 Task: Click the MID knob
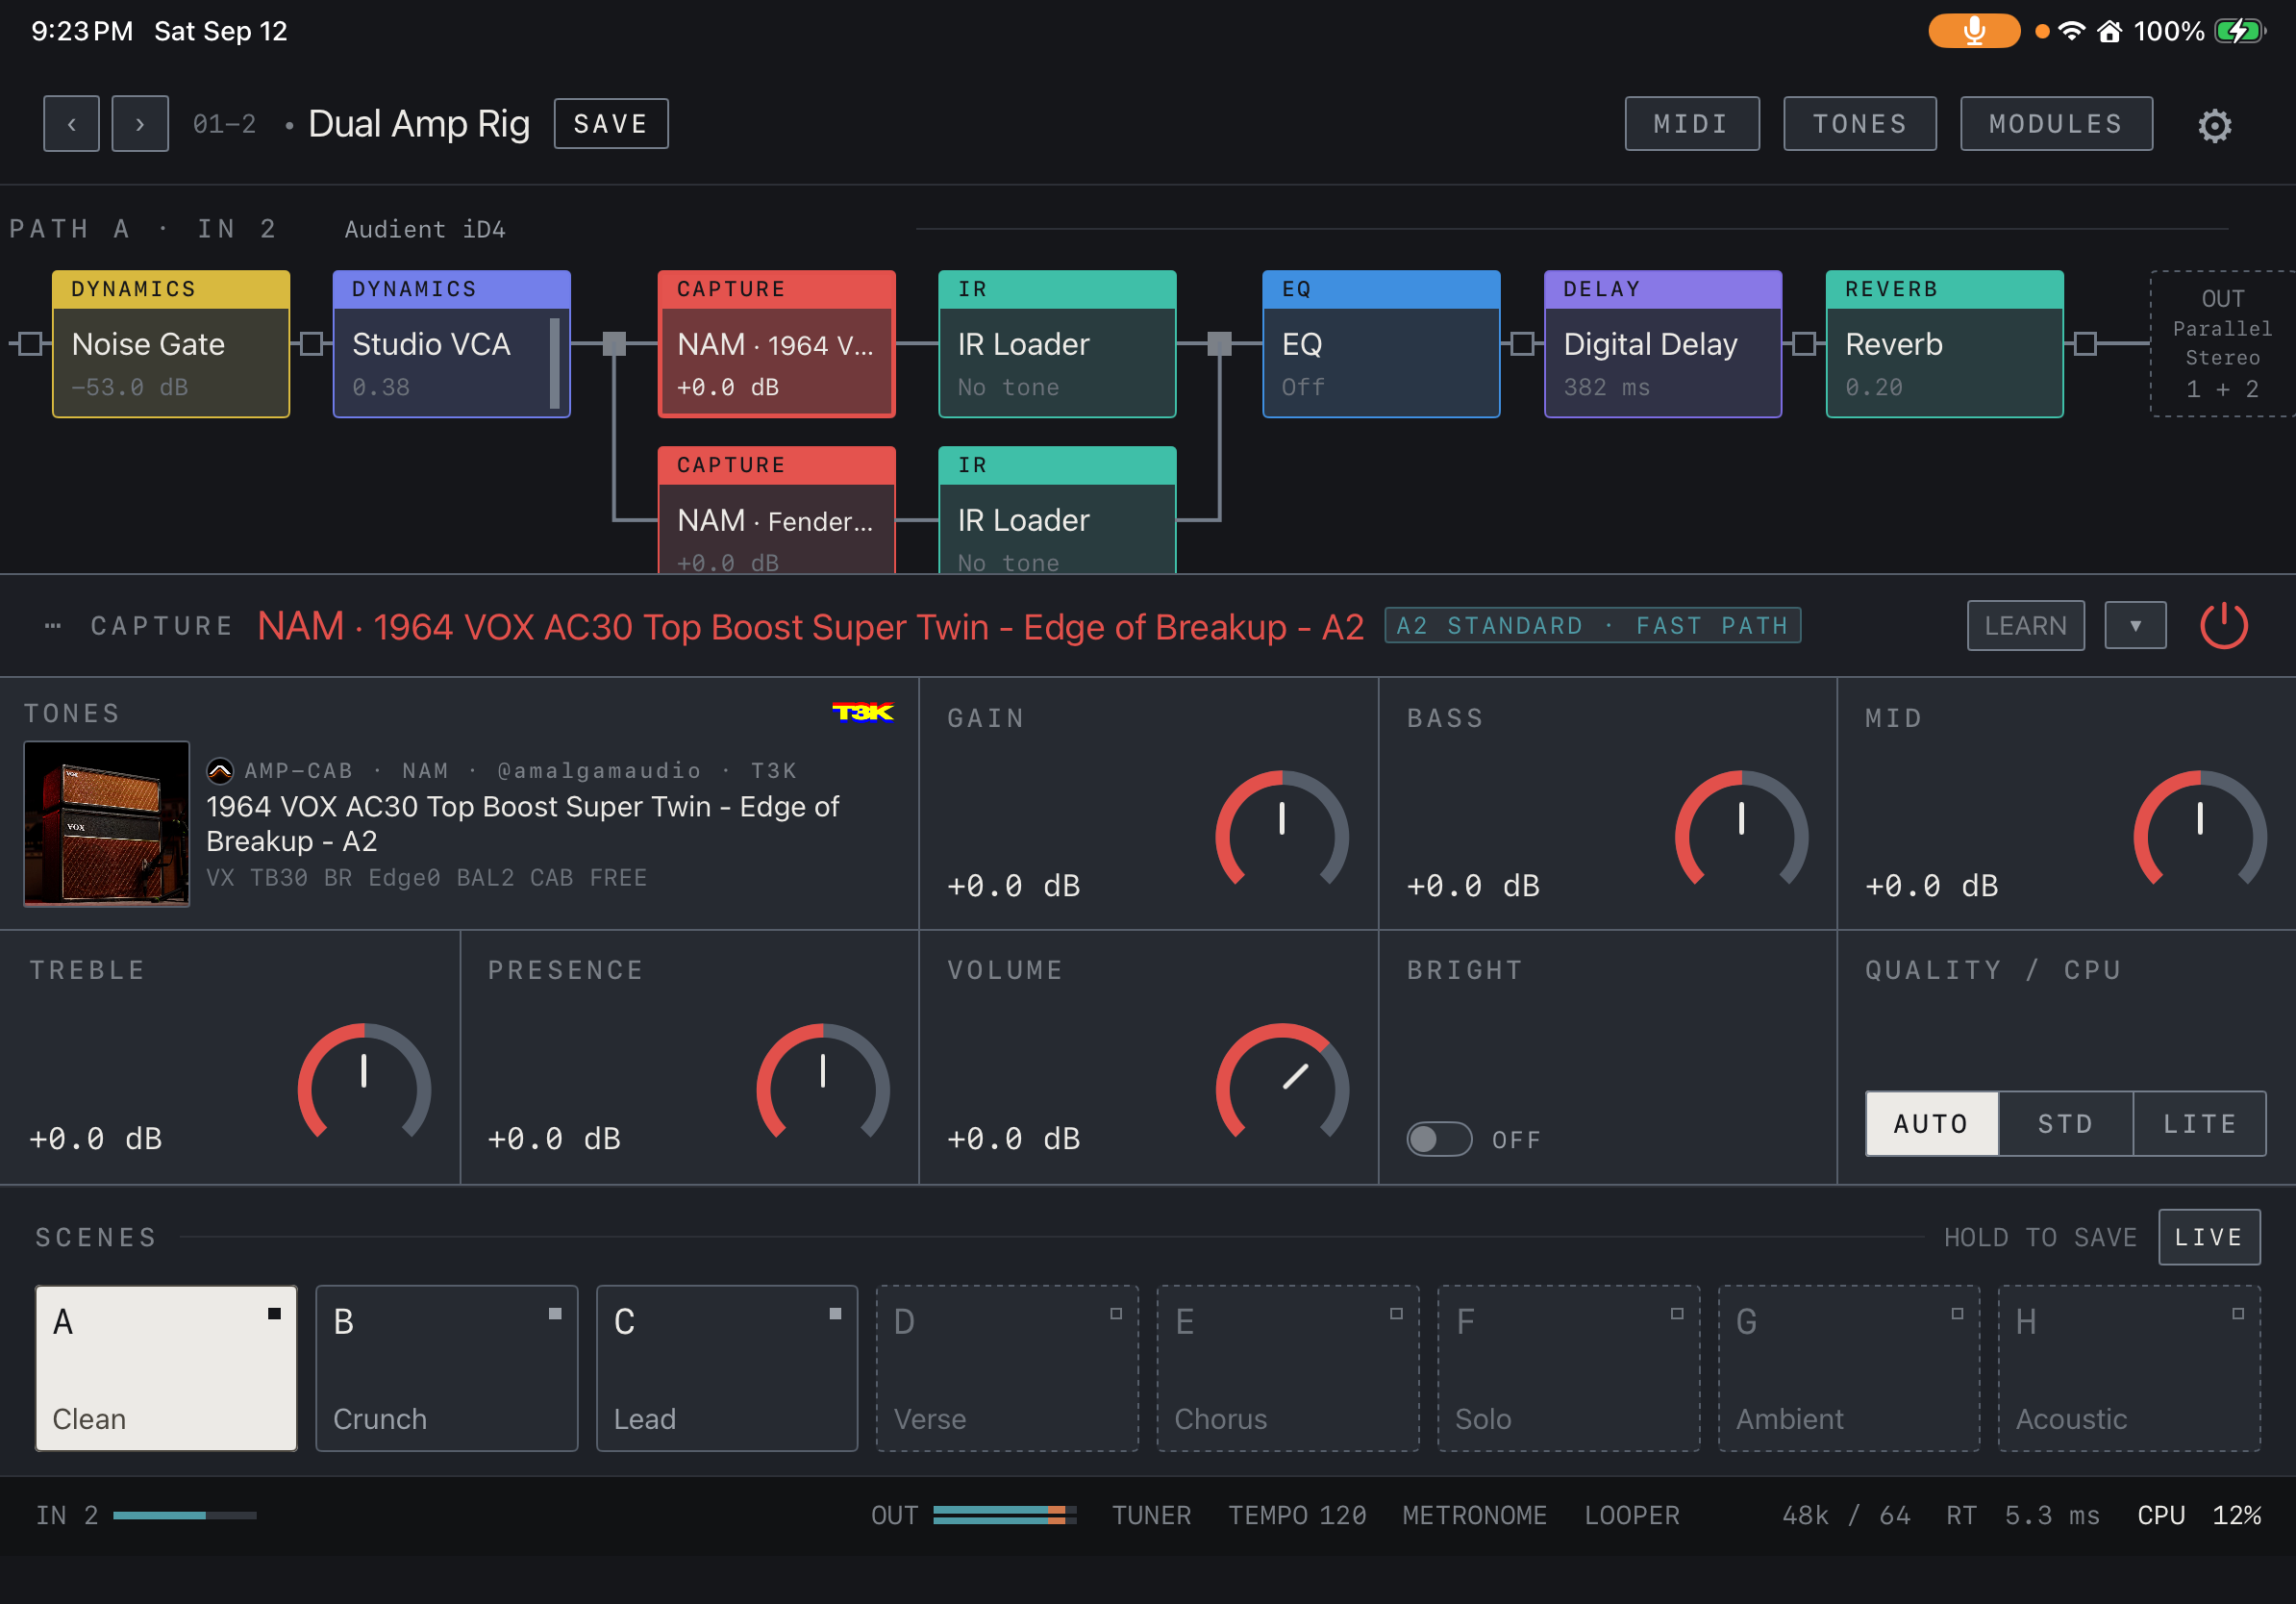[x=2199, y=830]
